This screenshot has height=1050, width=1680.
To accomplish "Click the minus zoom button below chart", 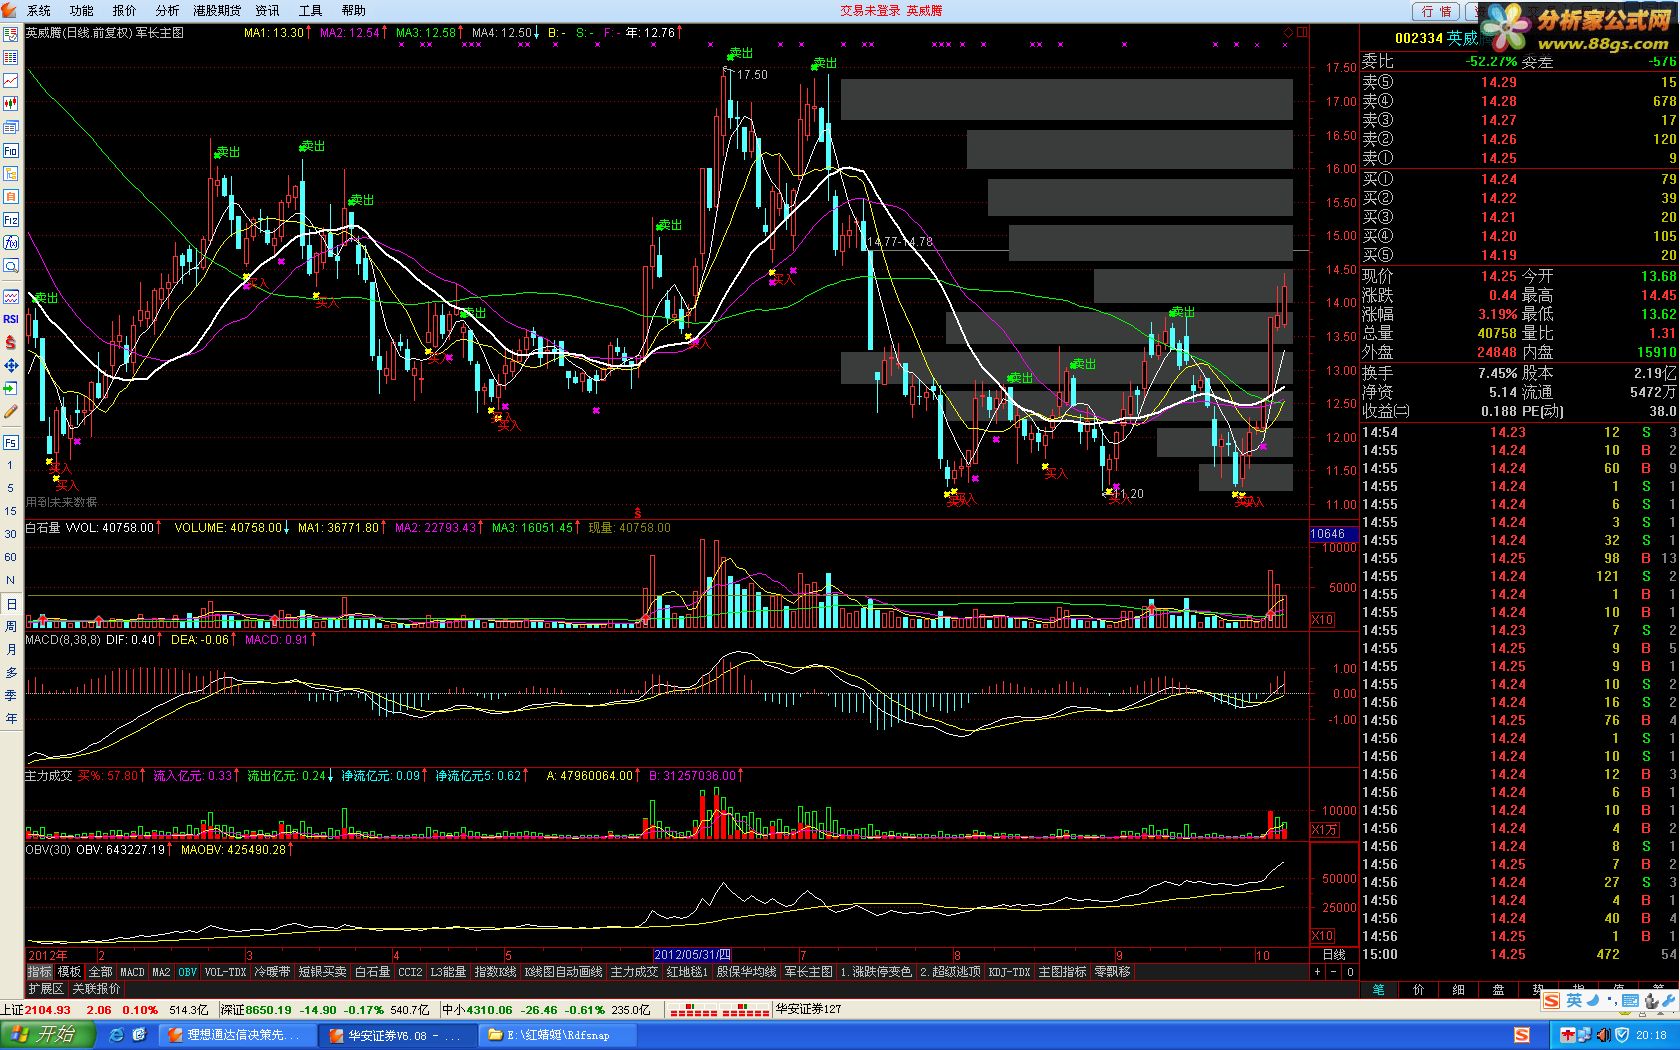I will tap(1333, 972).
